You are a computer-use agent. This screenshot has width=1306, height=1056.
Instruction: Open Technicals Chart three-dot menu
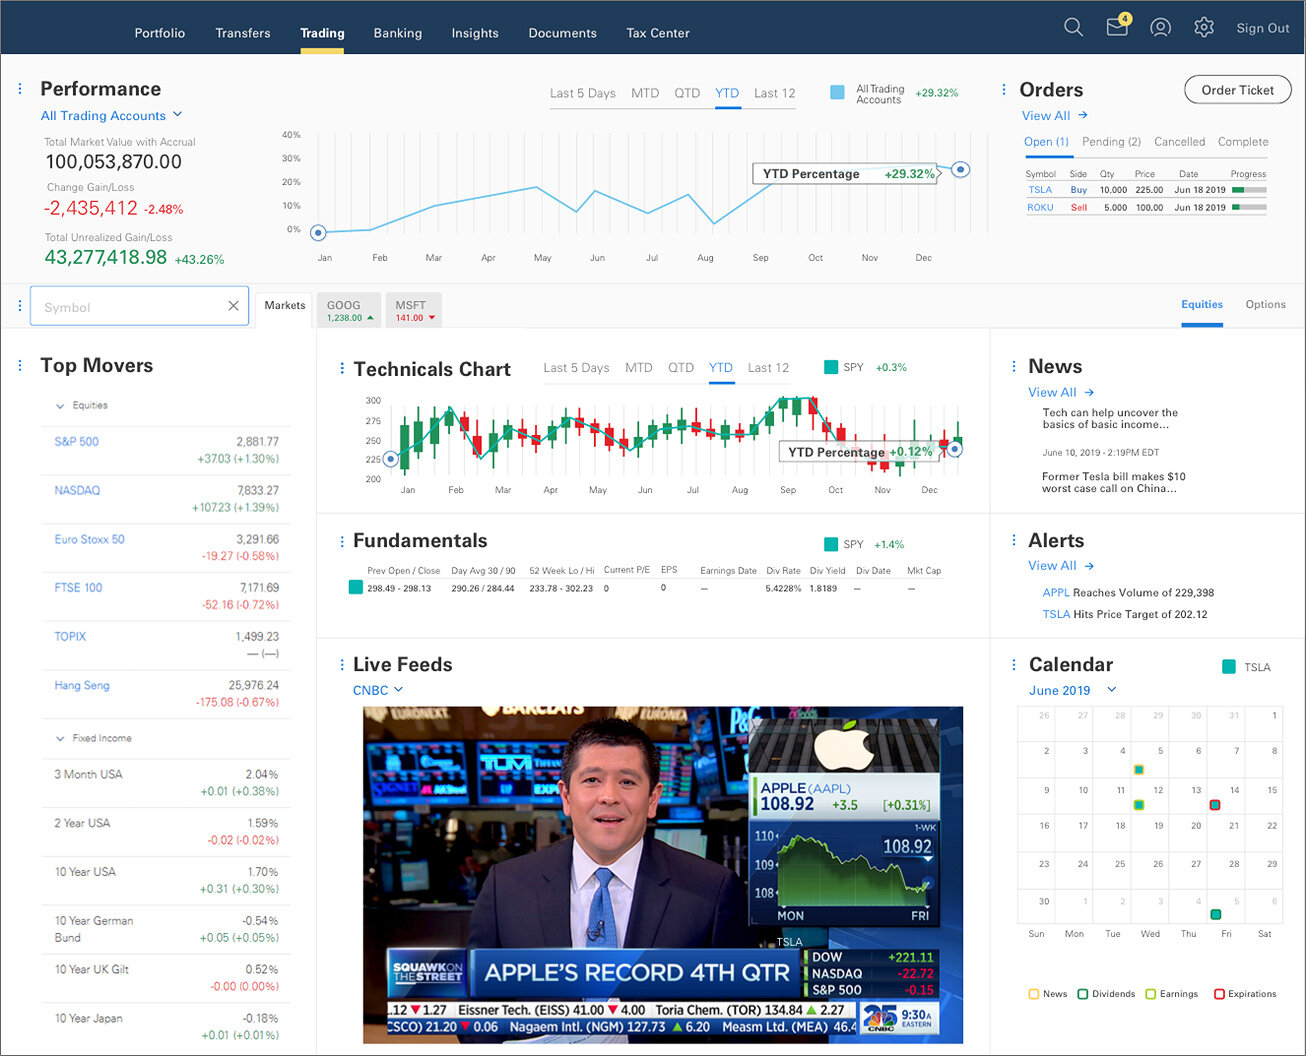[x=341, y=369]
